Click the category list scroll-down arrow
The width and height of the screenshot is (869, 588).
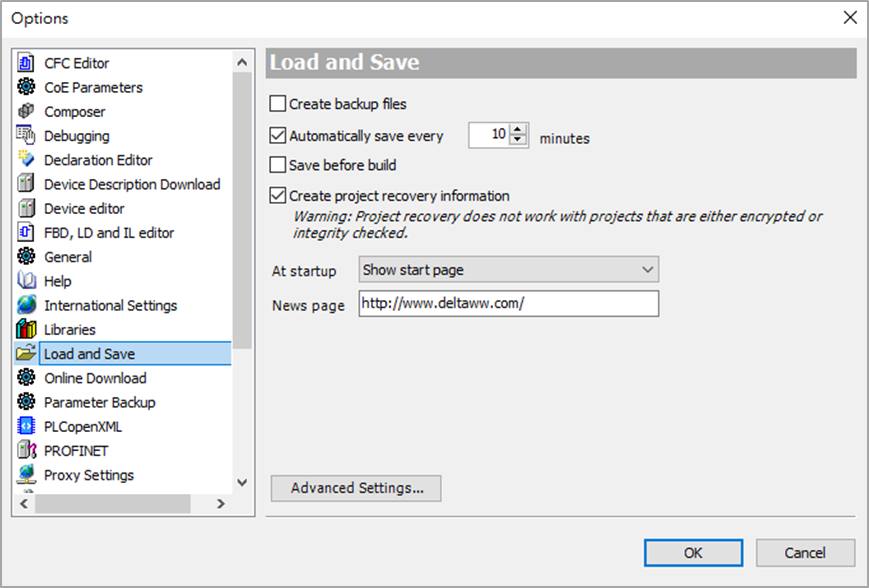242,483
